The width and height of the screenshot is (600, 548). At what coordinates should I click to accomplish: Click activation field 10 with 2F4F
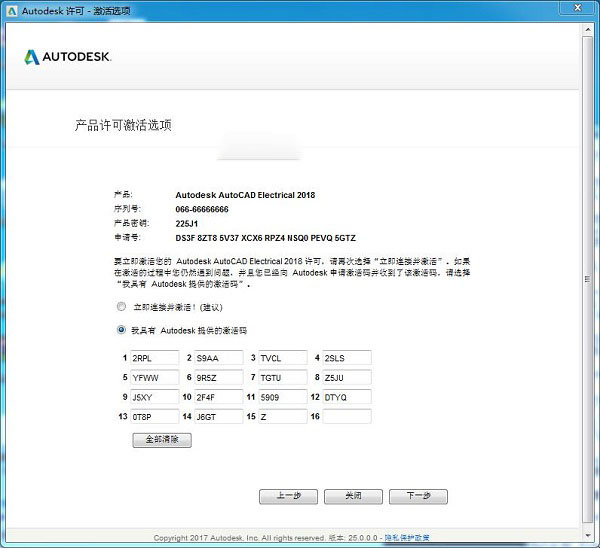pyautogui.click(x=219, y=397)
